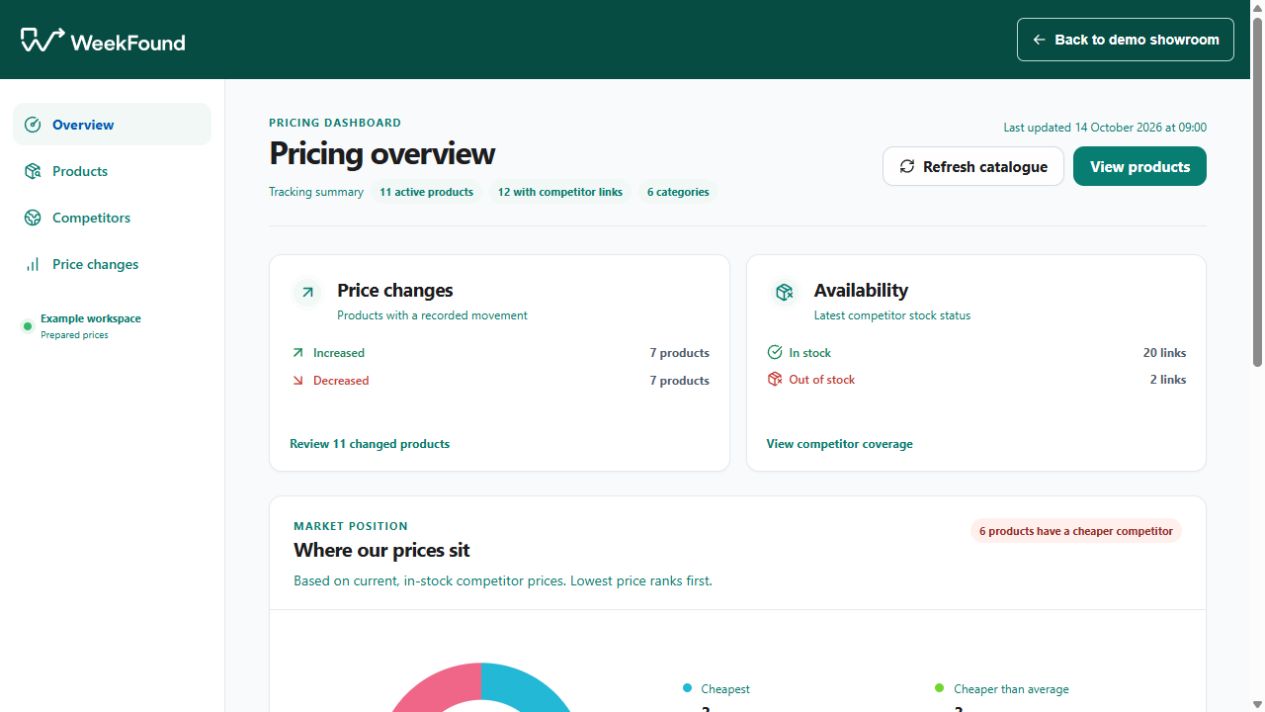
Task: Click the Last updated 14 October 2026 text
Action: point(1105,128)
